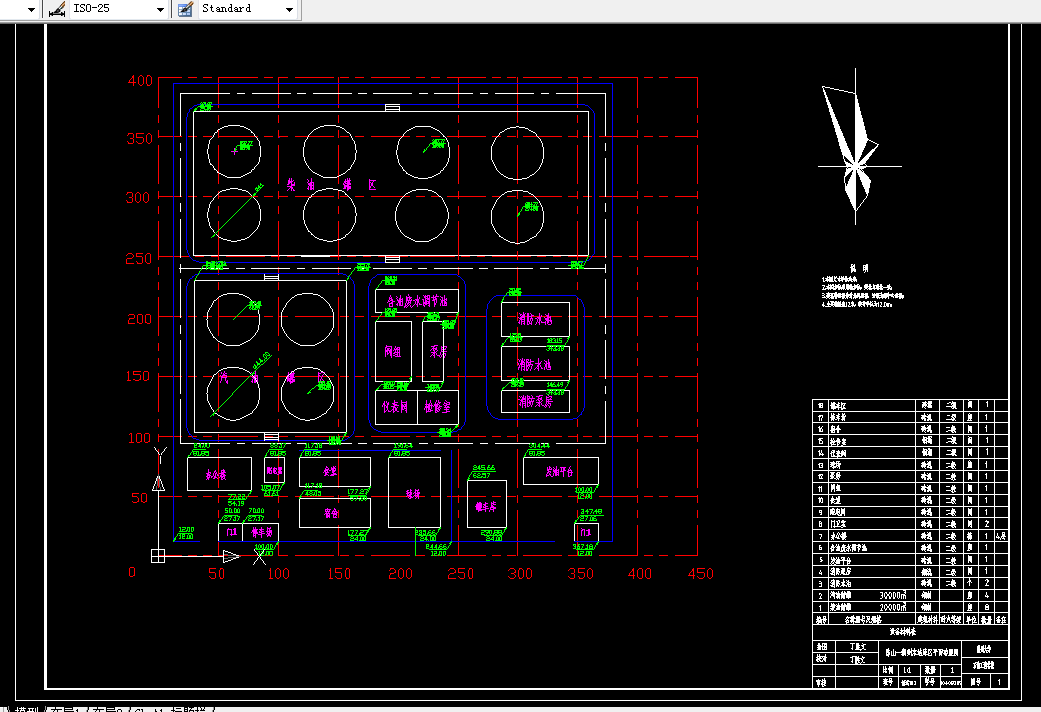
Task: Select the UCS origin icon square
Action: coord(158,556)
